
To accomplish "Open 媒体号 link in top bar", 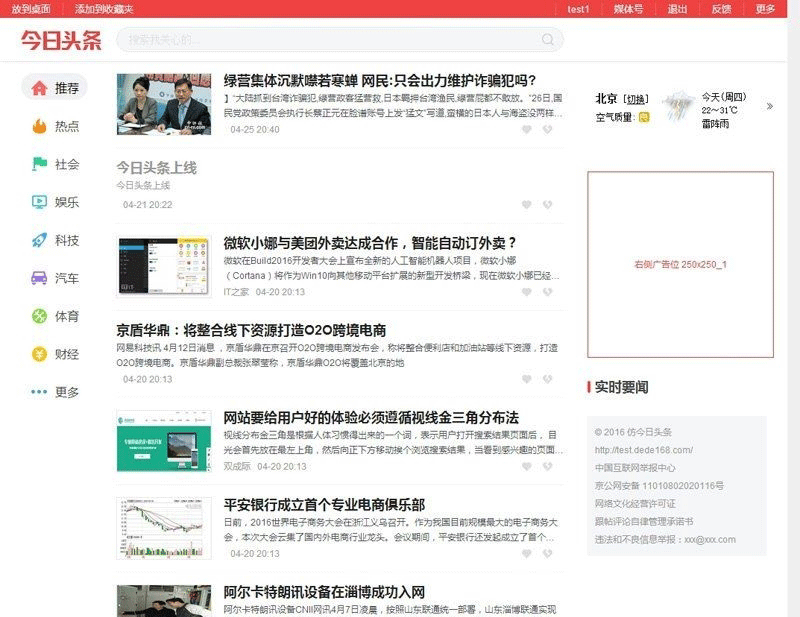I will pos(628,9).
